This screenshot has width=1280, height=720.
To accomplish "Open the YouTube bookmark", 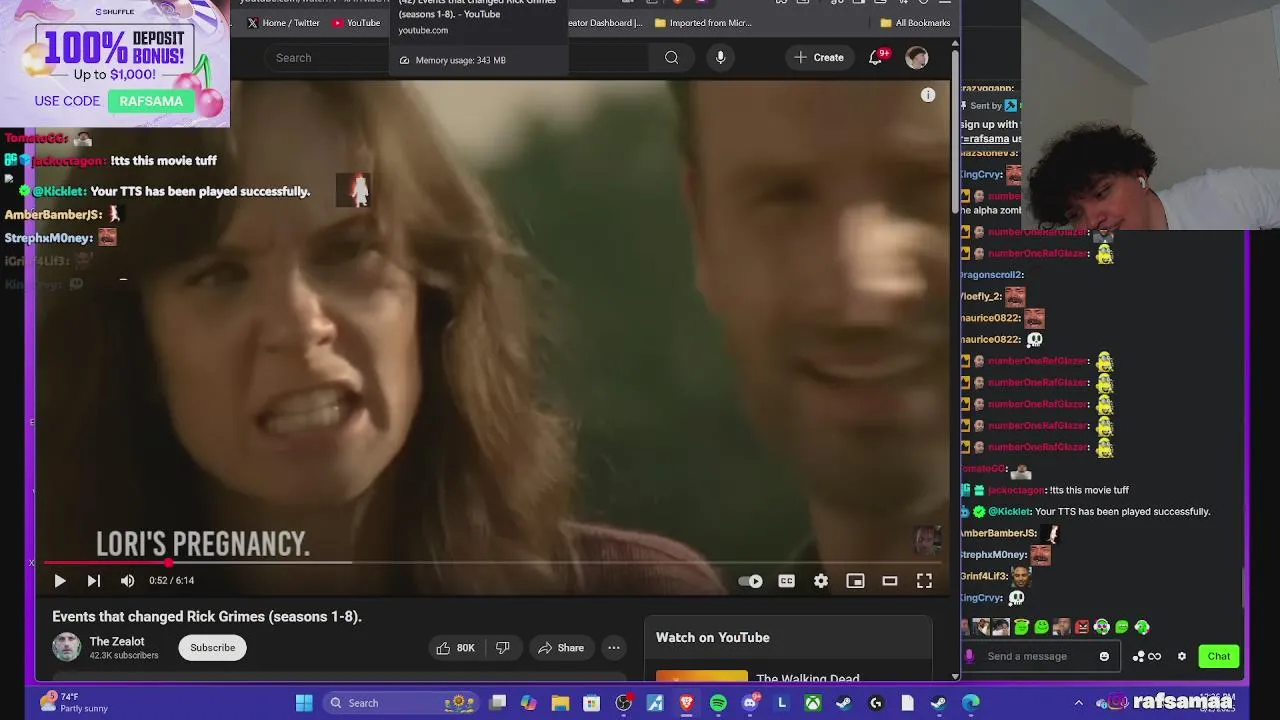I will click(x=357, y=23).
